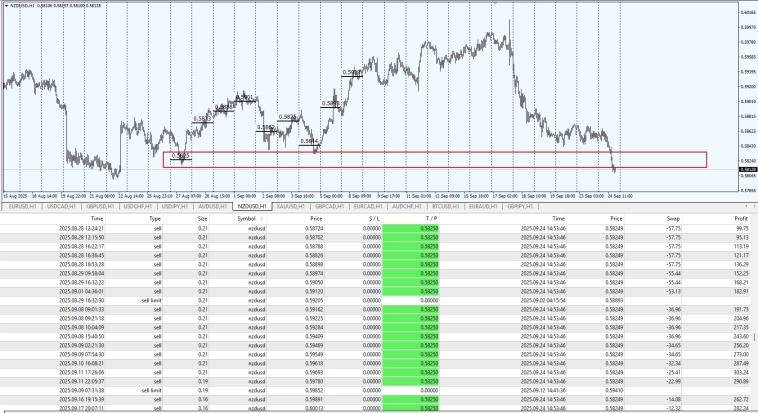Select sell limit row opened 2025.09.09 07:31:38

375,390
